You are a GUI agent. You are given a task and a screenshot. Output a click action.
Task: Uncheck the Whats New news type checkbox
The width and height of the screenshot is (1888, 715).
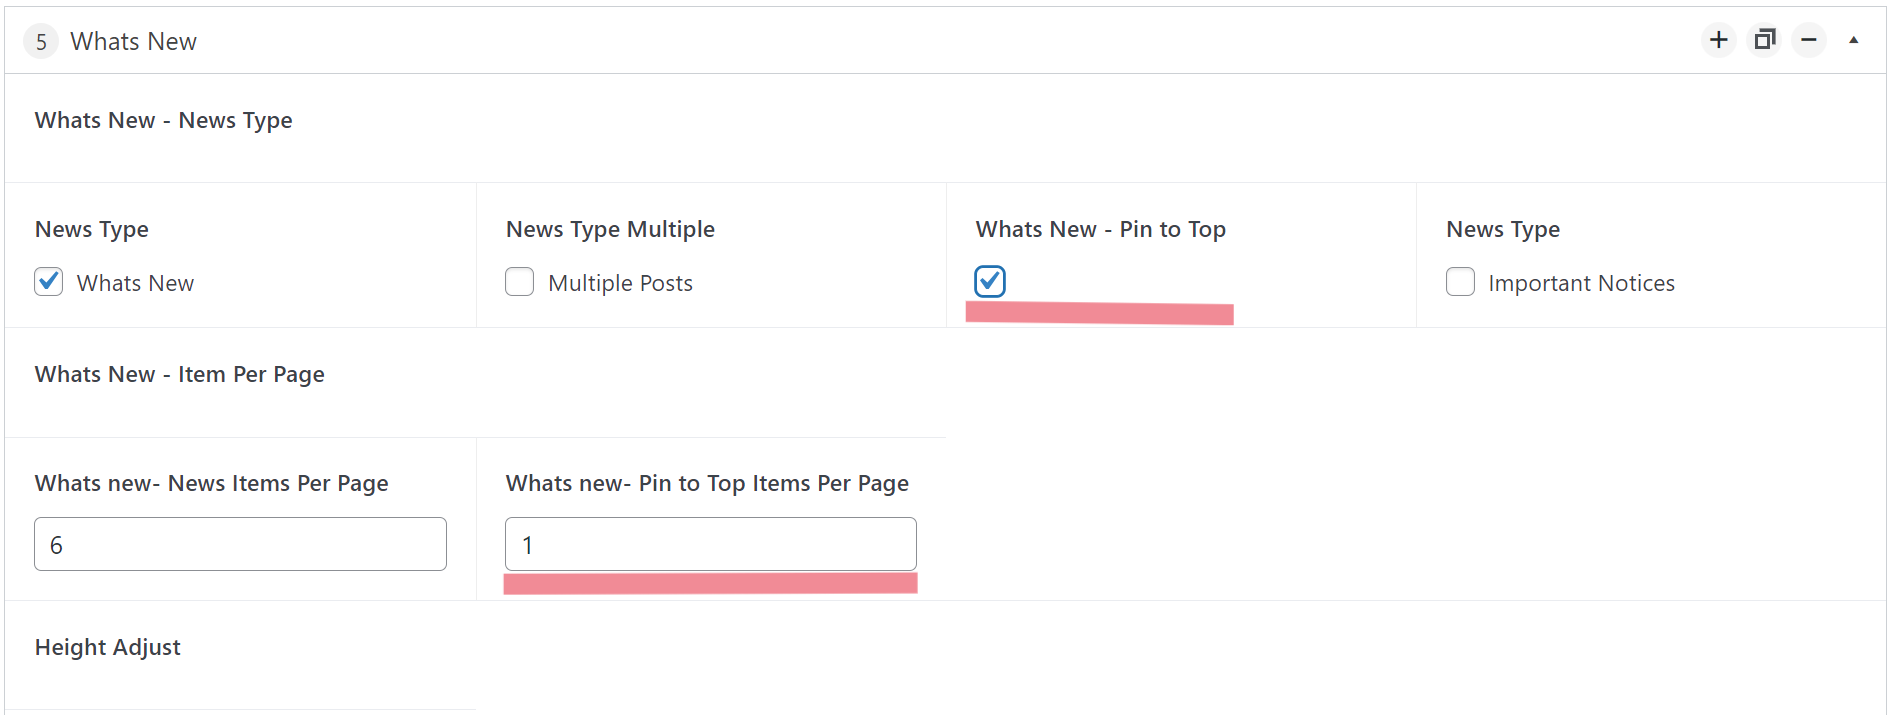click(49, 282)
